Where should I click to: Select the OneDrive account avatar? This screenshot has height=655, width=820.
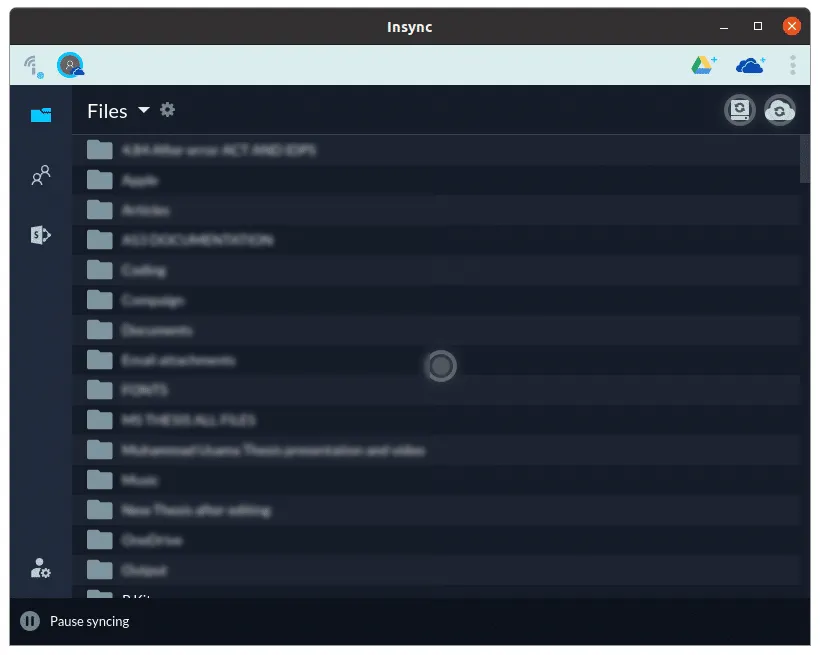point(71,65)
